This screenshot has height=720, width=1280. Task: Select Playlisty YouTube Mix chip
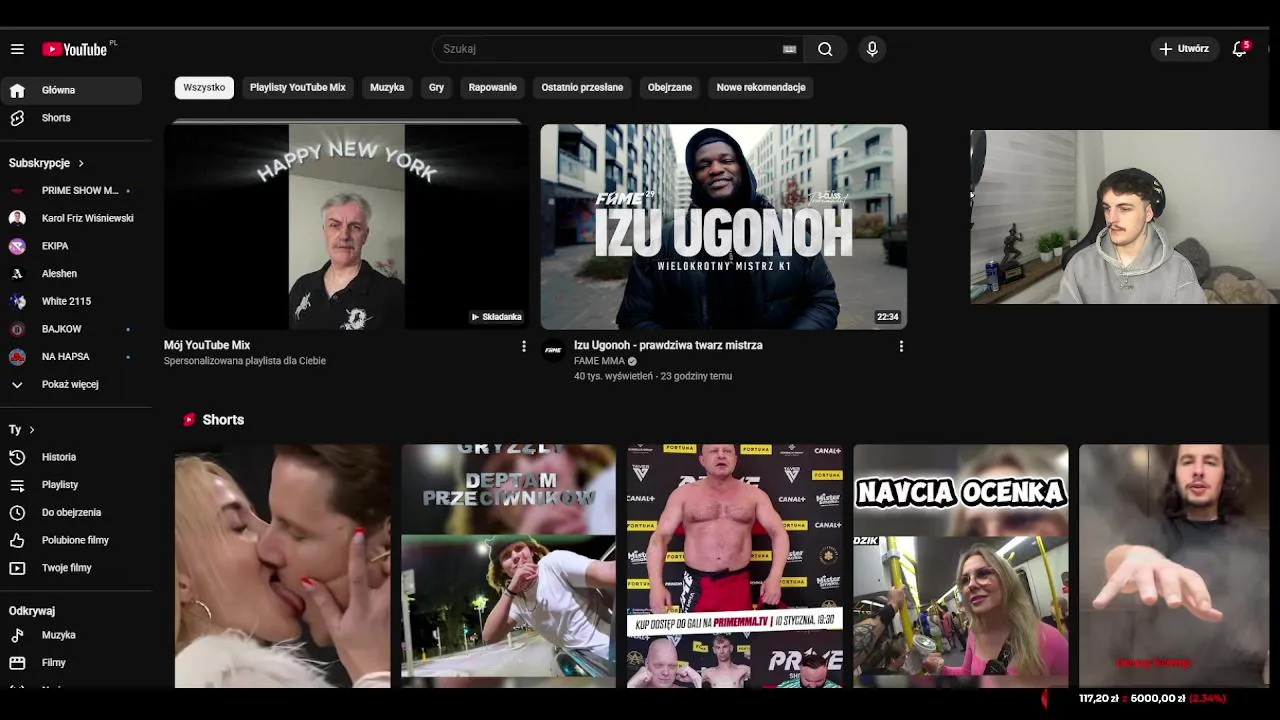point(298,88)
